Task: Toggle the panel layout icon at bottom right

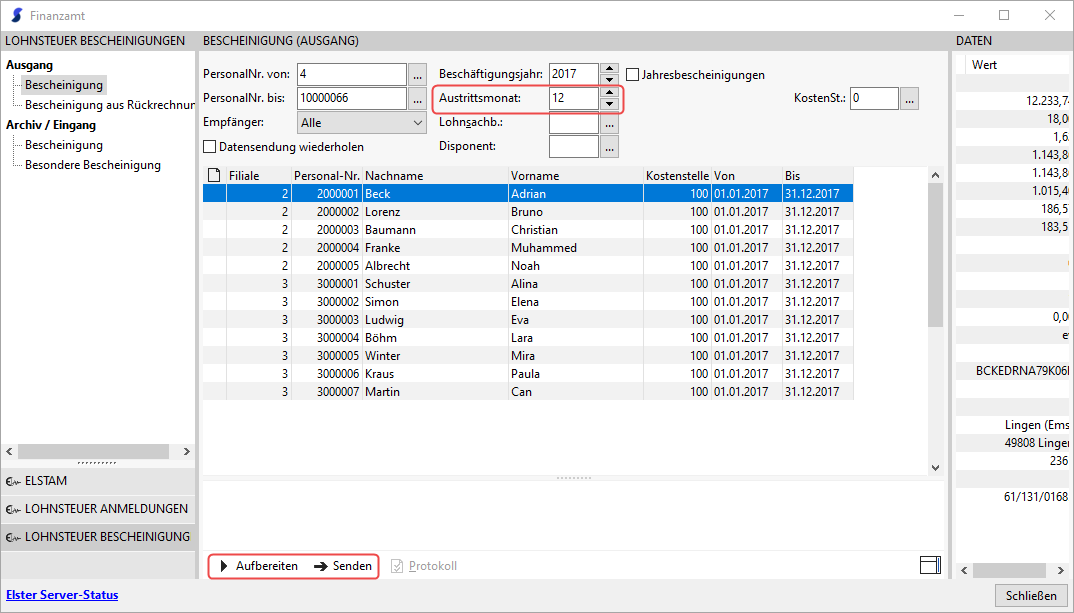Action: coord(930,566)
